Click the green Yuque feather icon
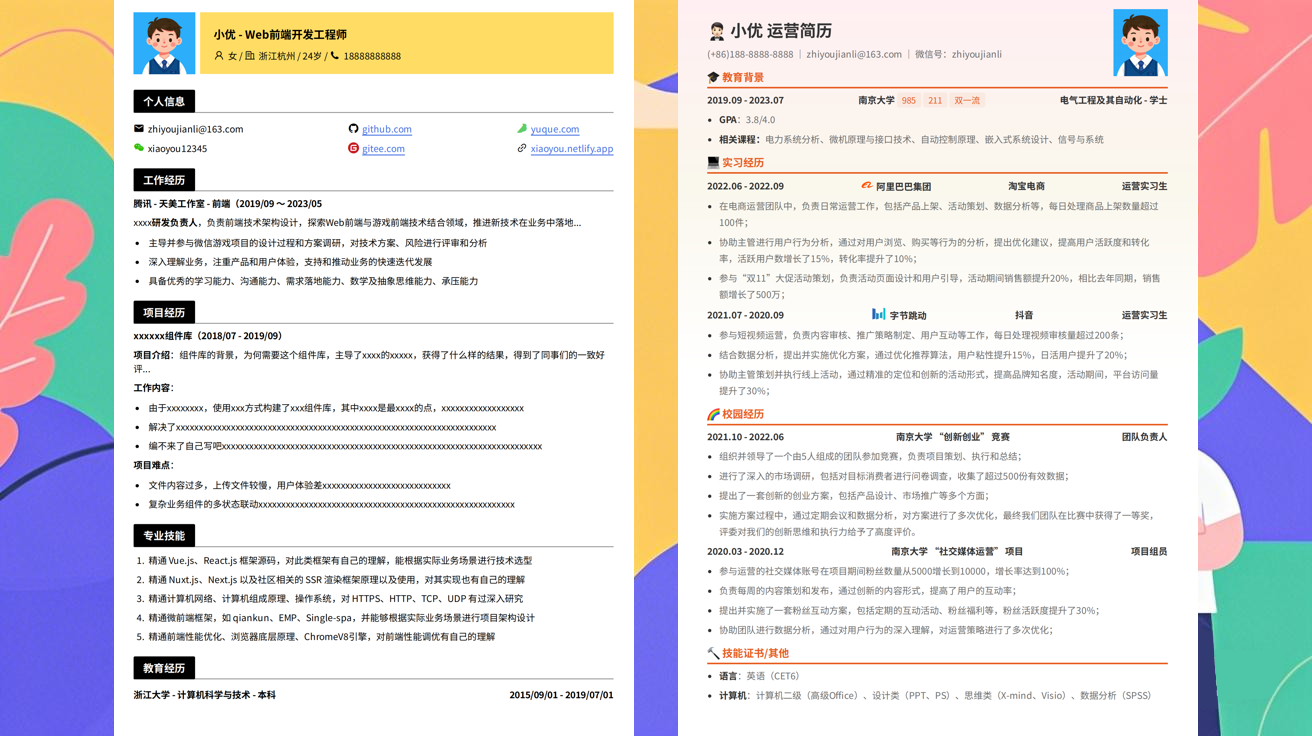 click(522, 129)
